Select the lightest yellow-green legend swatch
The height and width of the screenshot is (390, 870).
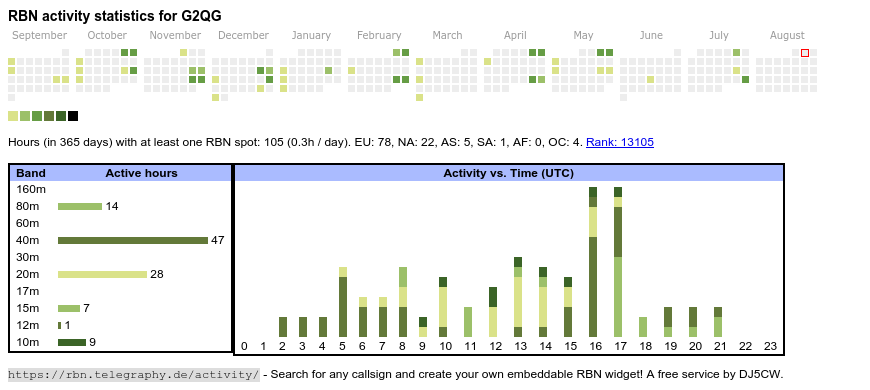[13, 116]
